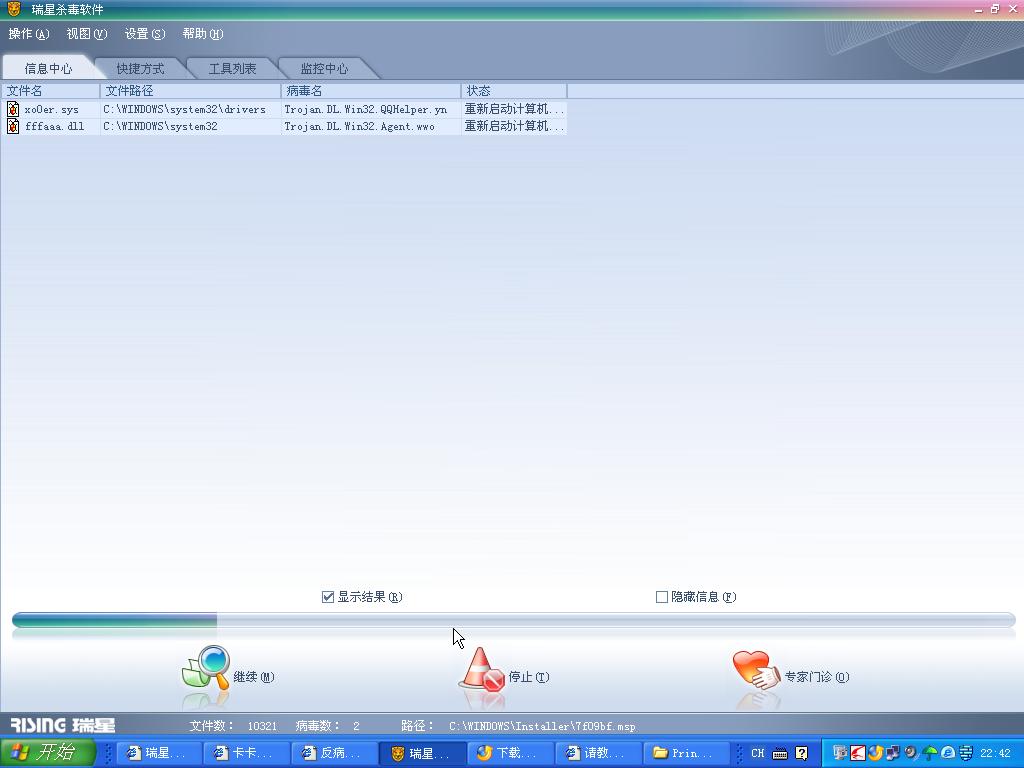Sort by the 文件名 column header
1024x768 pixels.
[50, 91]
